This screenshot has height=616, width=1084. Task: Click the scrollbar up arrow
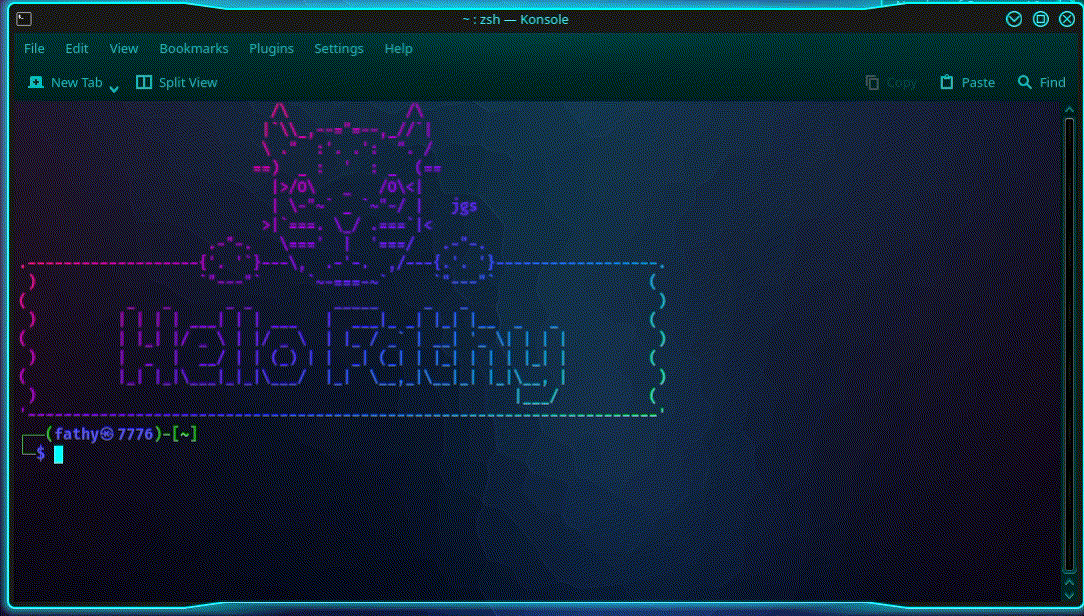click(x=1069, y=110)
